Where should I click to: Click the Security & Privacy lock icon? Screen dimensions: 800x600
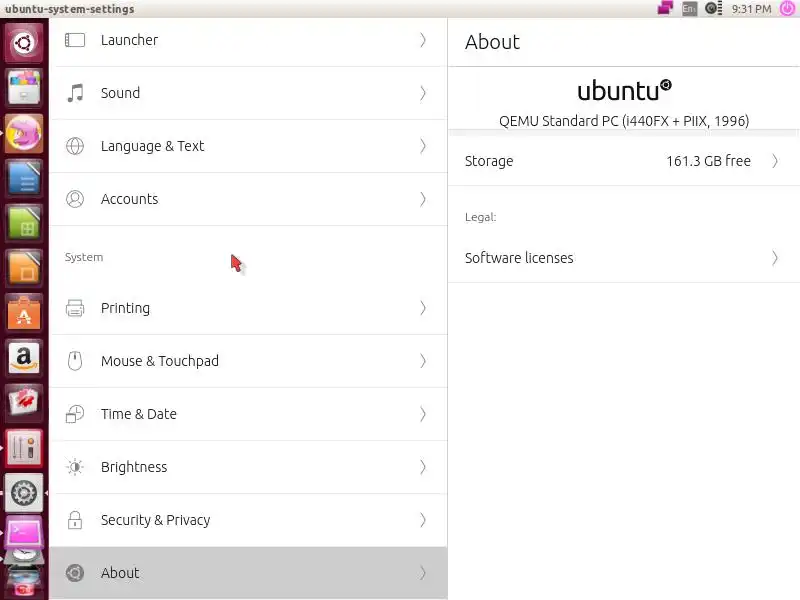pos(75,520)
